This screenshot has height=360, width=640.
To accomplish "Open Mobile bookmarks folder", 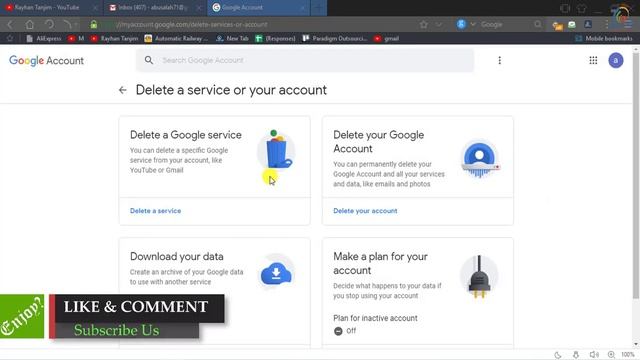I will point(604,38).
